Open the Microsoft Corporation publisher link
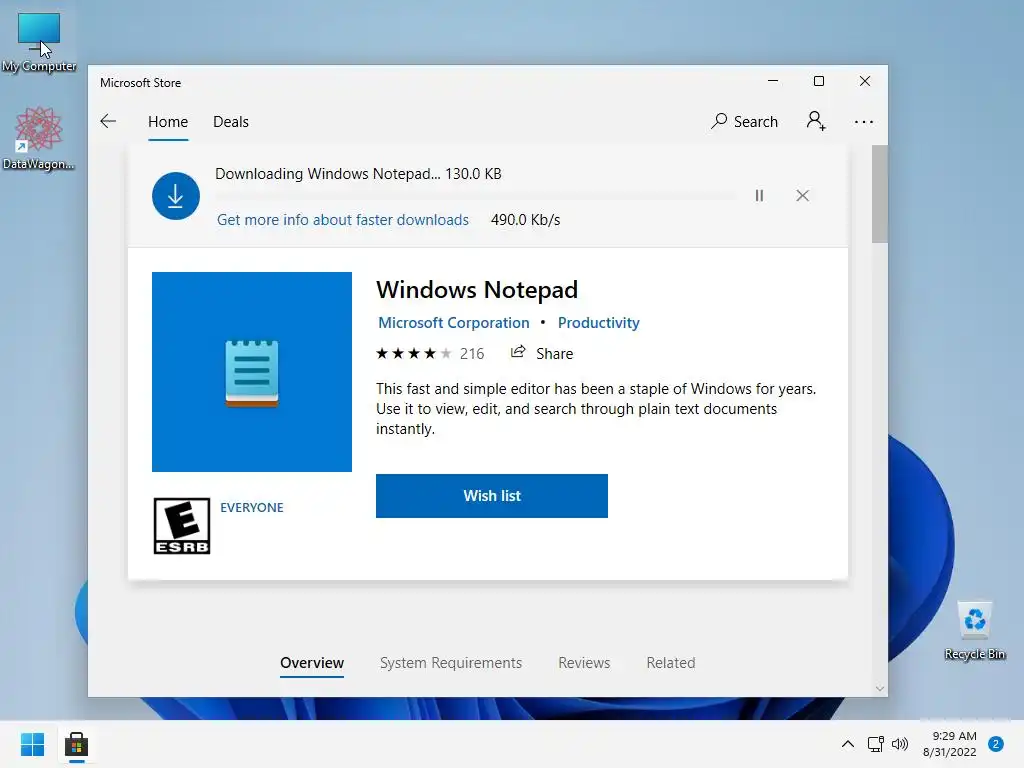The width and height of the screenshot is (1024, 768). pyautogui.click(x=454, y=323)
